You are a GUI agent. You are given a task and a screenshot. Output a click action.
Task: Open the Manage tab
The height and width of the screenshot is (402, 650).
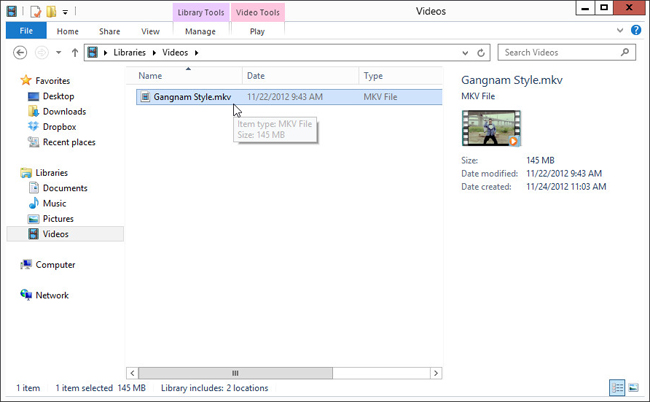(200, 31)
